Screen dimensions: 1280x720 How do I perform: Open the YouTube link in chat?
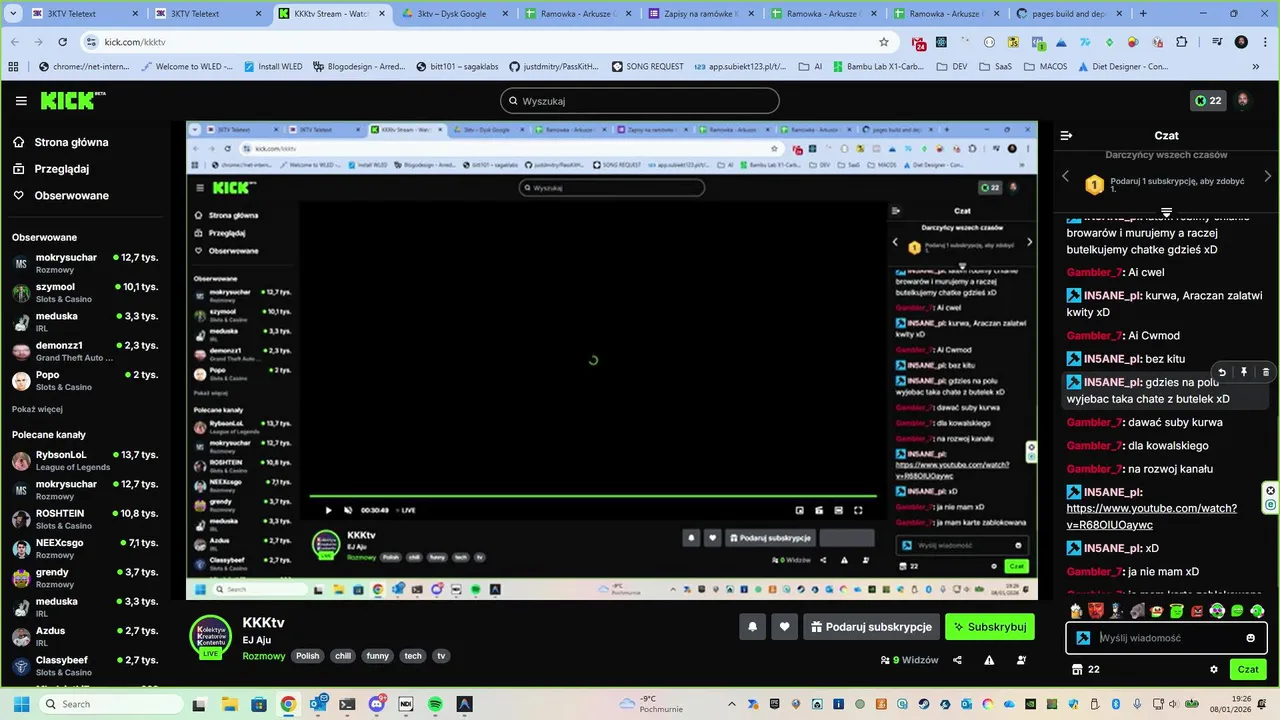(x=1151, y=516)
